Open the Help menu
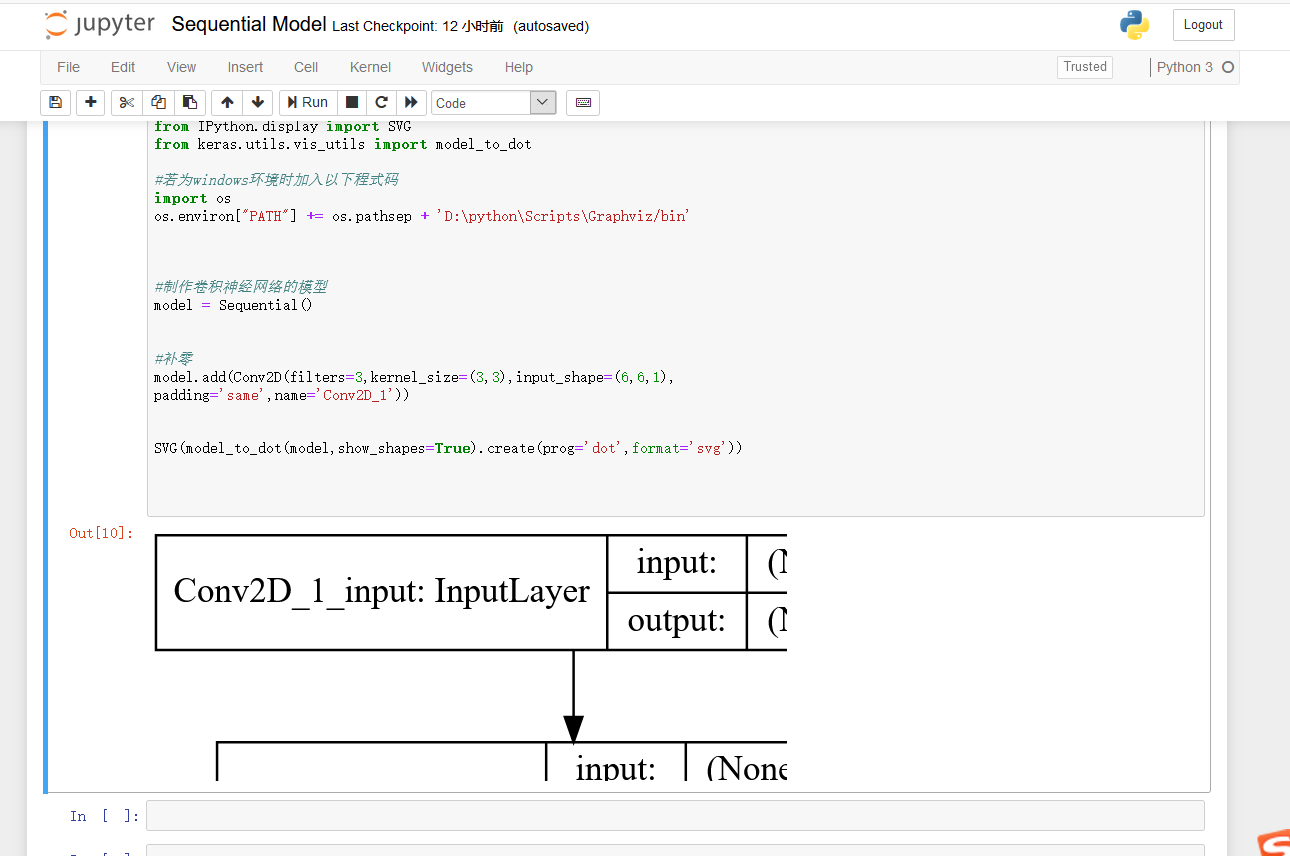This screenshot has width=1290, height=856. coord(519,67)
